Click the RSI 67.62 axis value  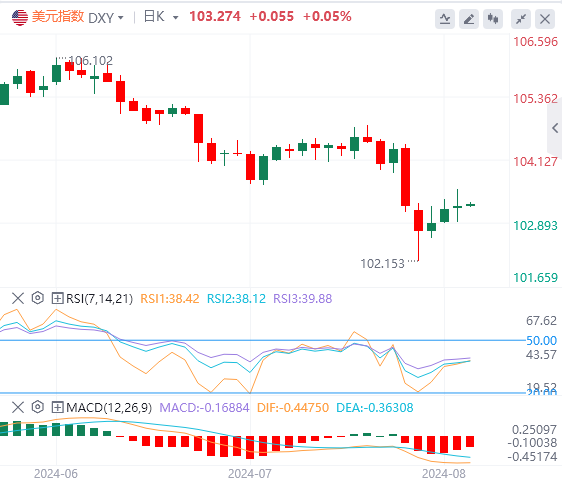[541, 320]
